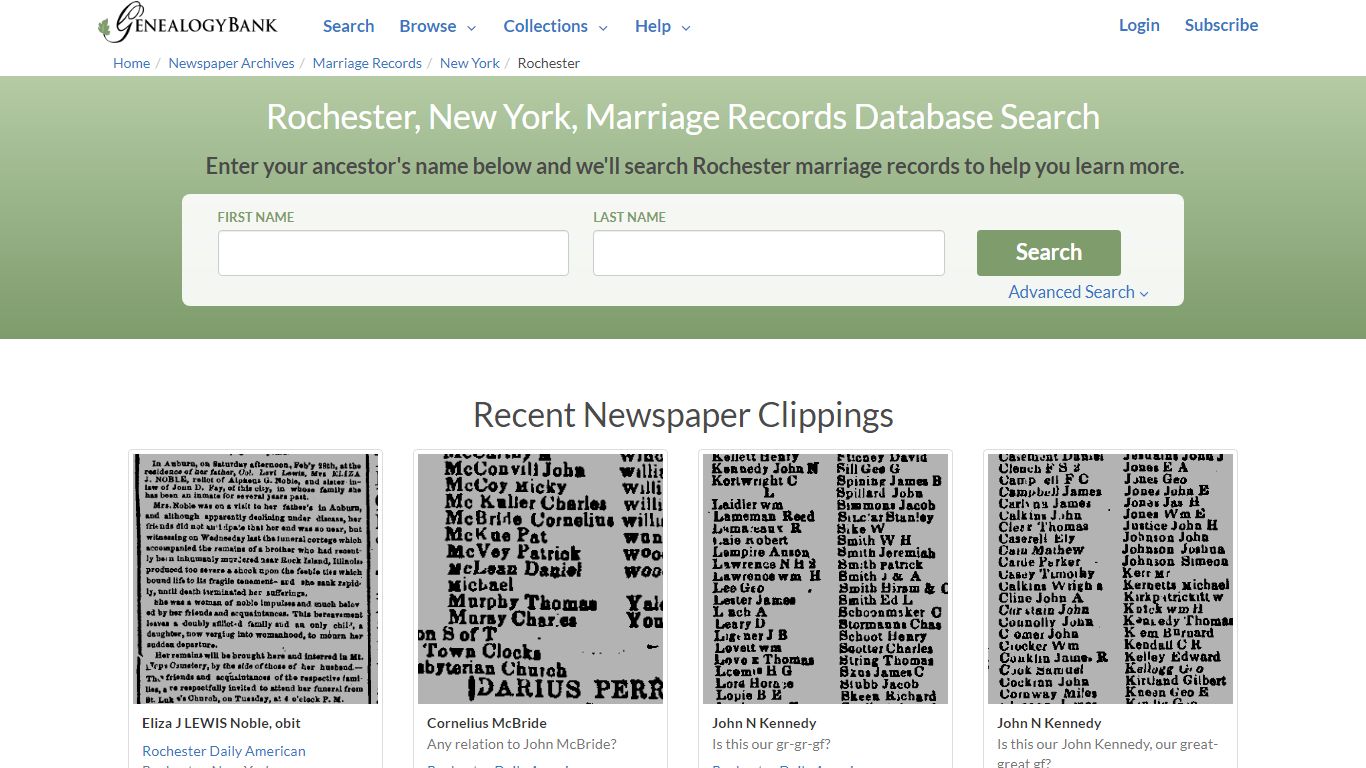Open the 'our John Kennedy, our great-great gf?' clipping thumbnail
The width and height of the screenshot is (1366, 768).
click(x=1110, y=579)
